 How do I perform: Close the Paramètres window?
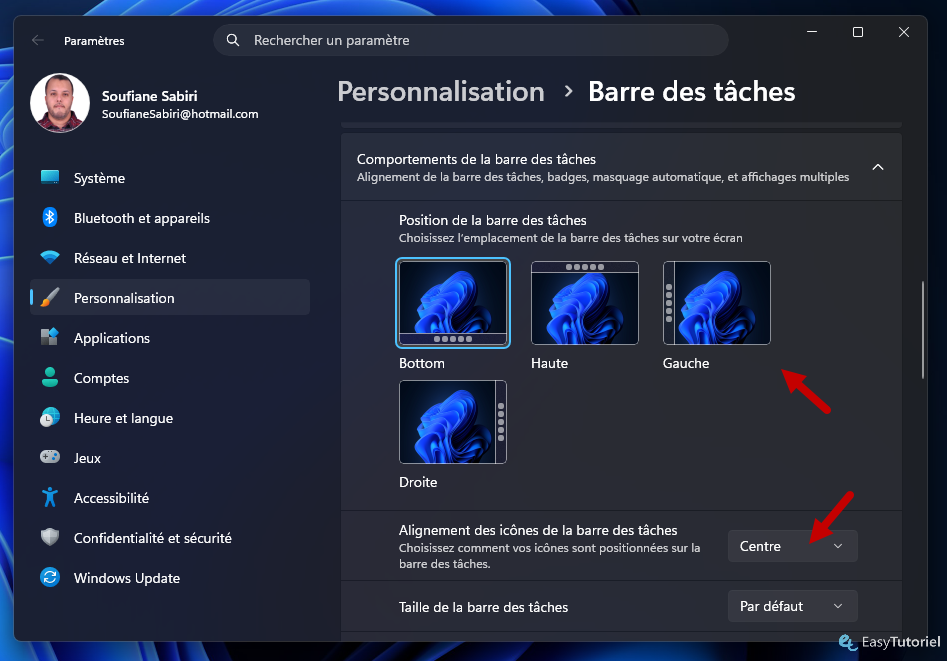(904, 31)
